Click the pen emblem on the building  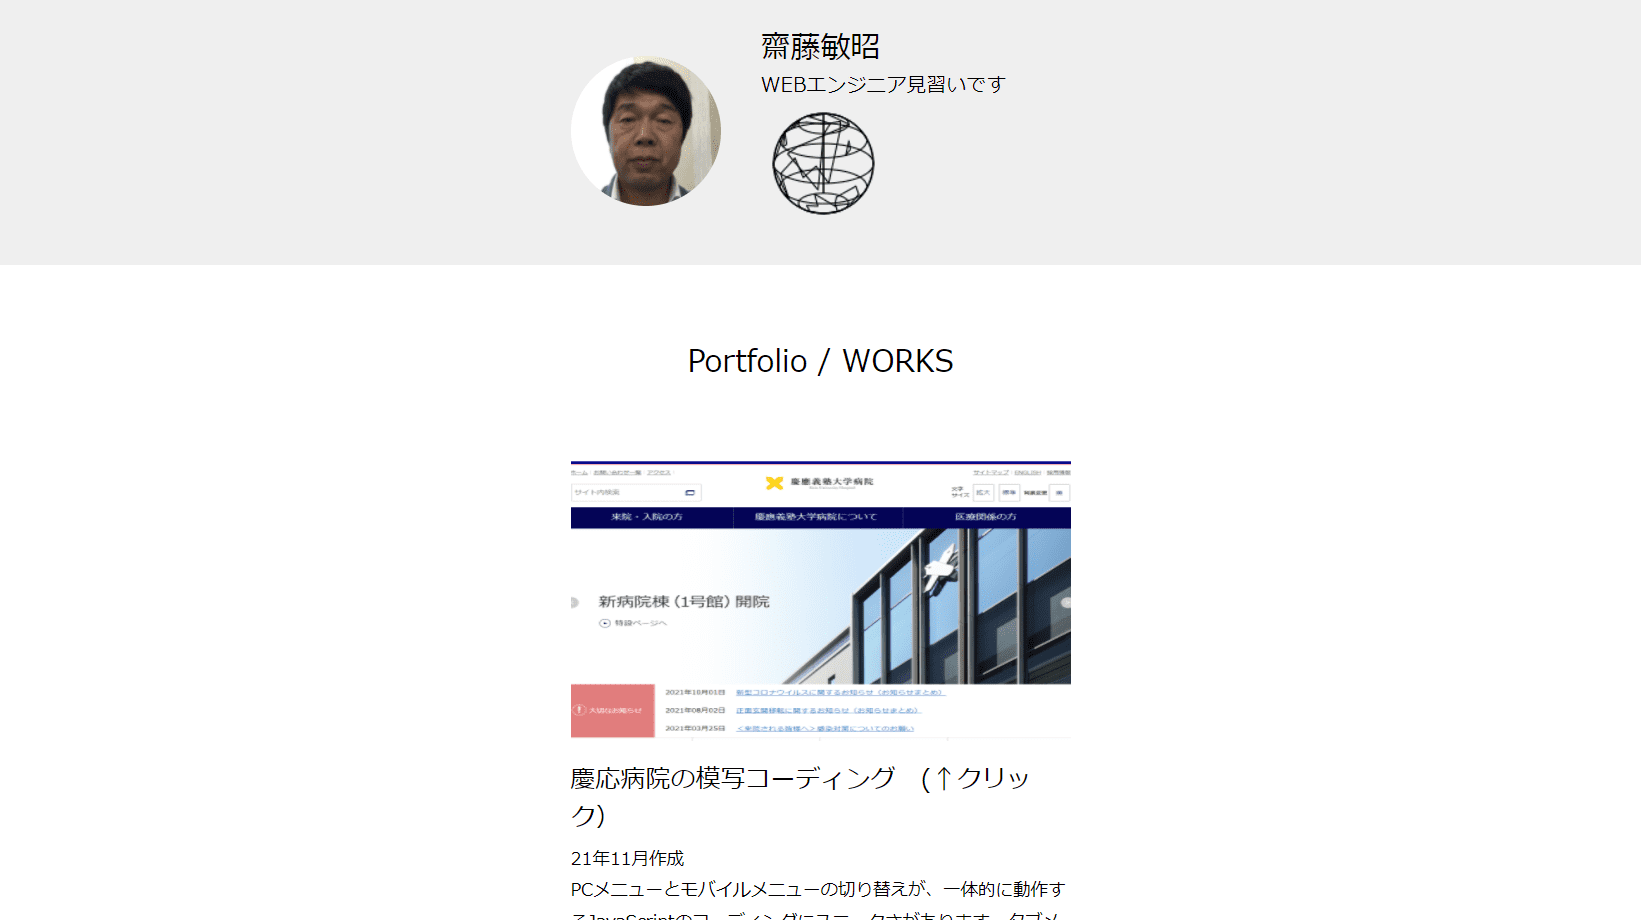(x=941, y=567)
